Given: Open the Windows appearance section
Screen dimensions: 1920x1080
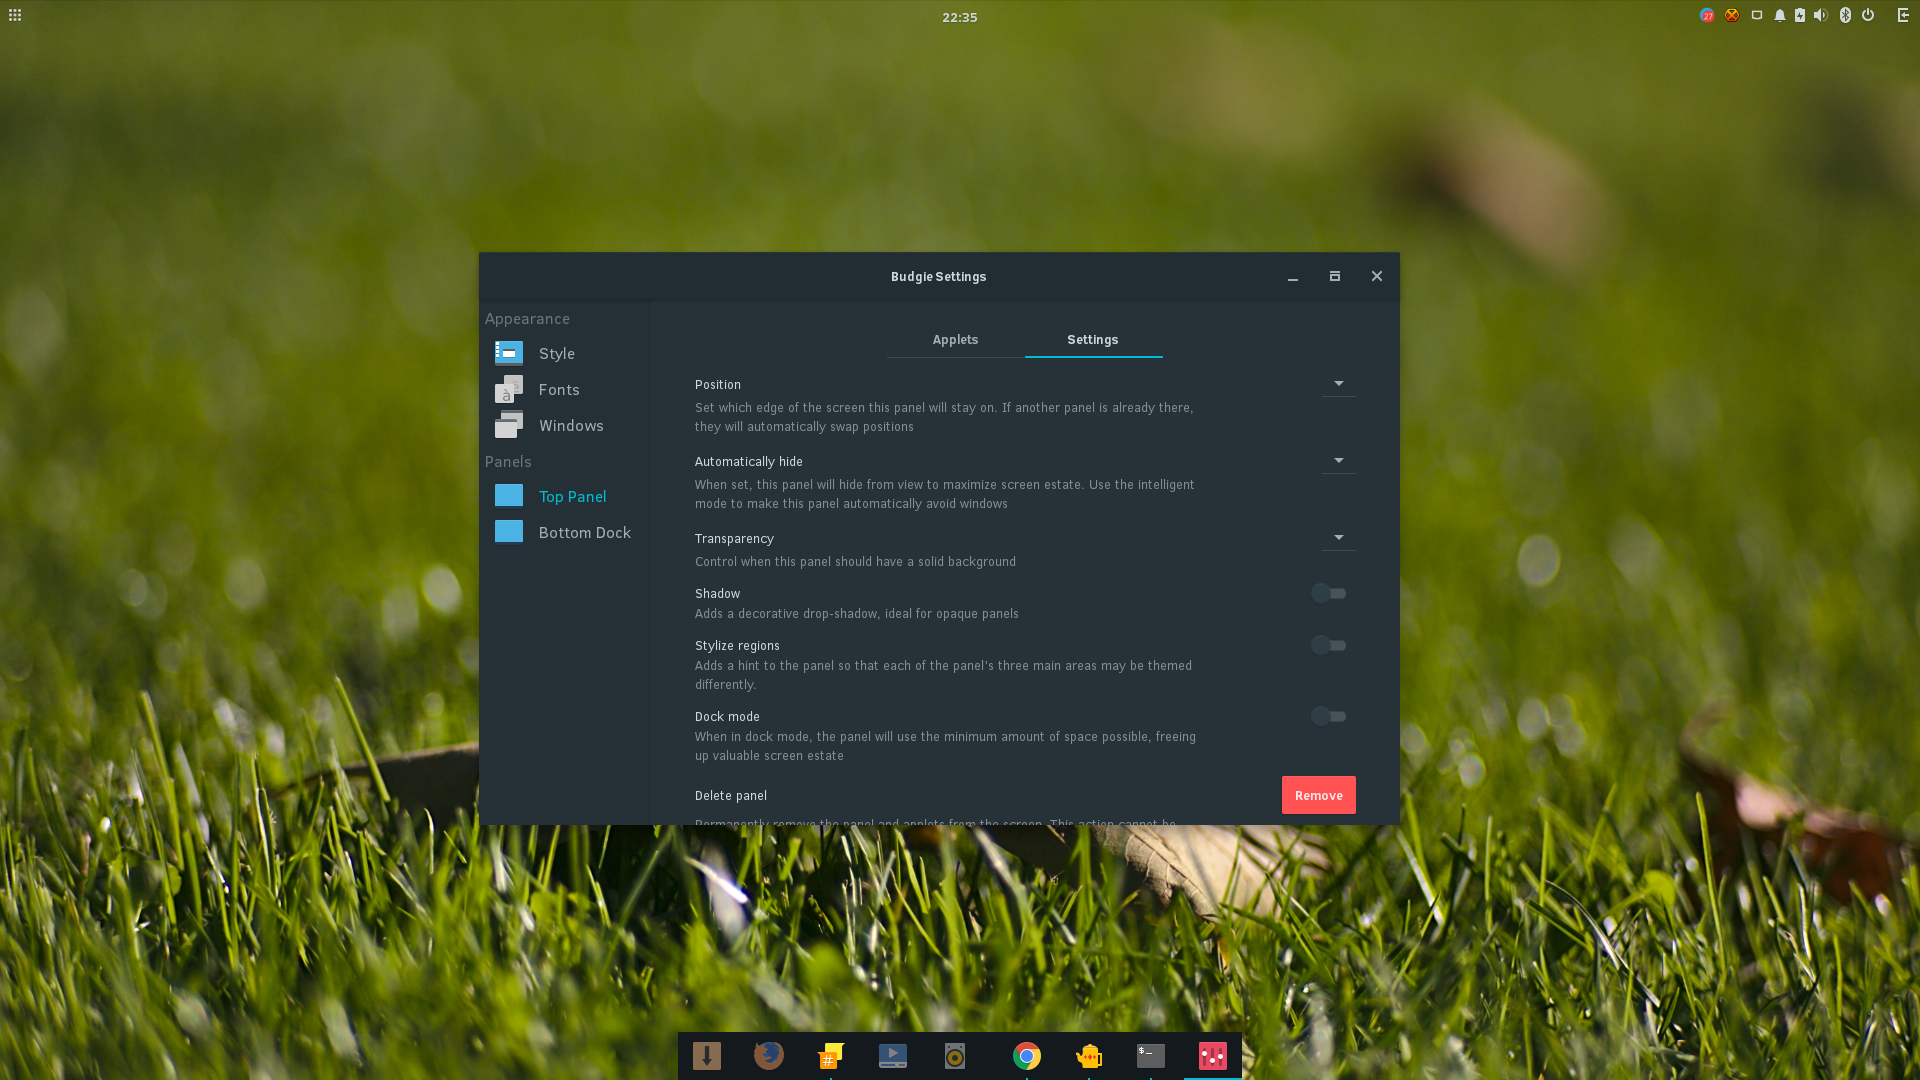Looking at the screenshot, I should 565,426.
